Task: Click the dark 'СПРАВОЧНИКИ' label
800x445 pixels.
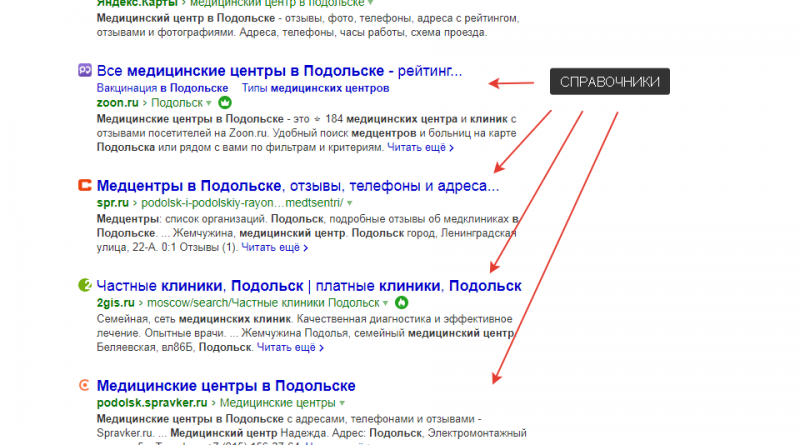Action: point(608,81)
